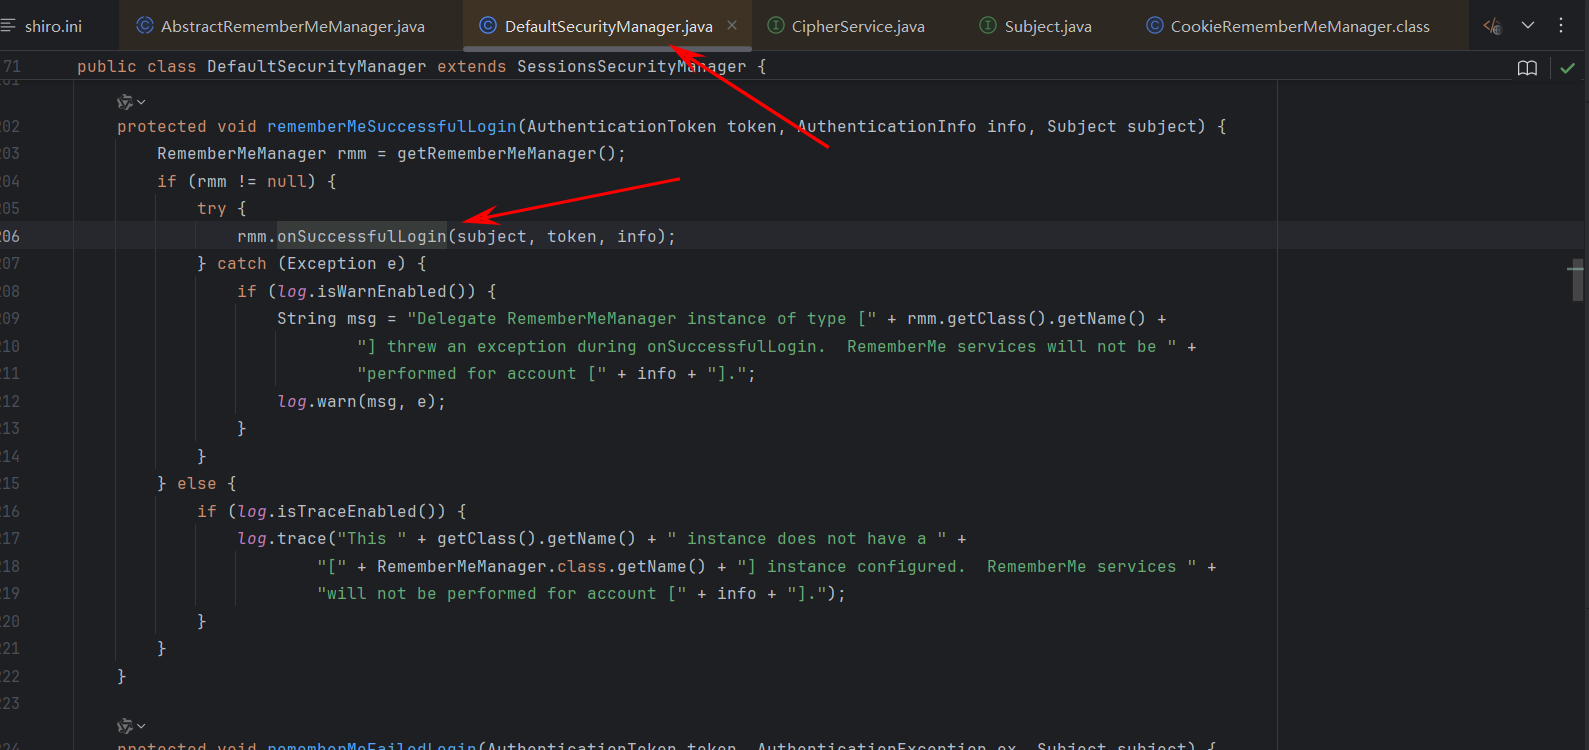Open the editor tab options kebab menu

tap(1561, 26)
